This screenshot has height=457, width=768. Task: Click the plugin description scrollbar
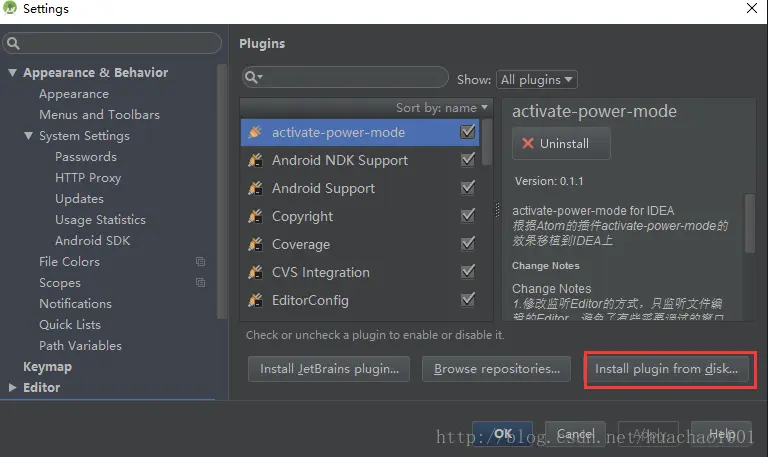[749, 223]
